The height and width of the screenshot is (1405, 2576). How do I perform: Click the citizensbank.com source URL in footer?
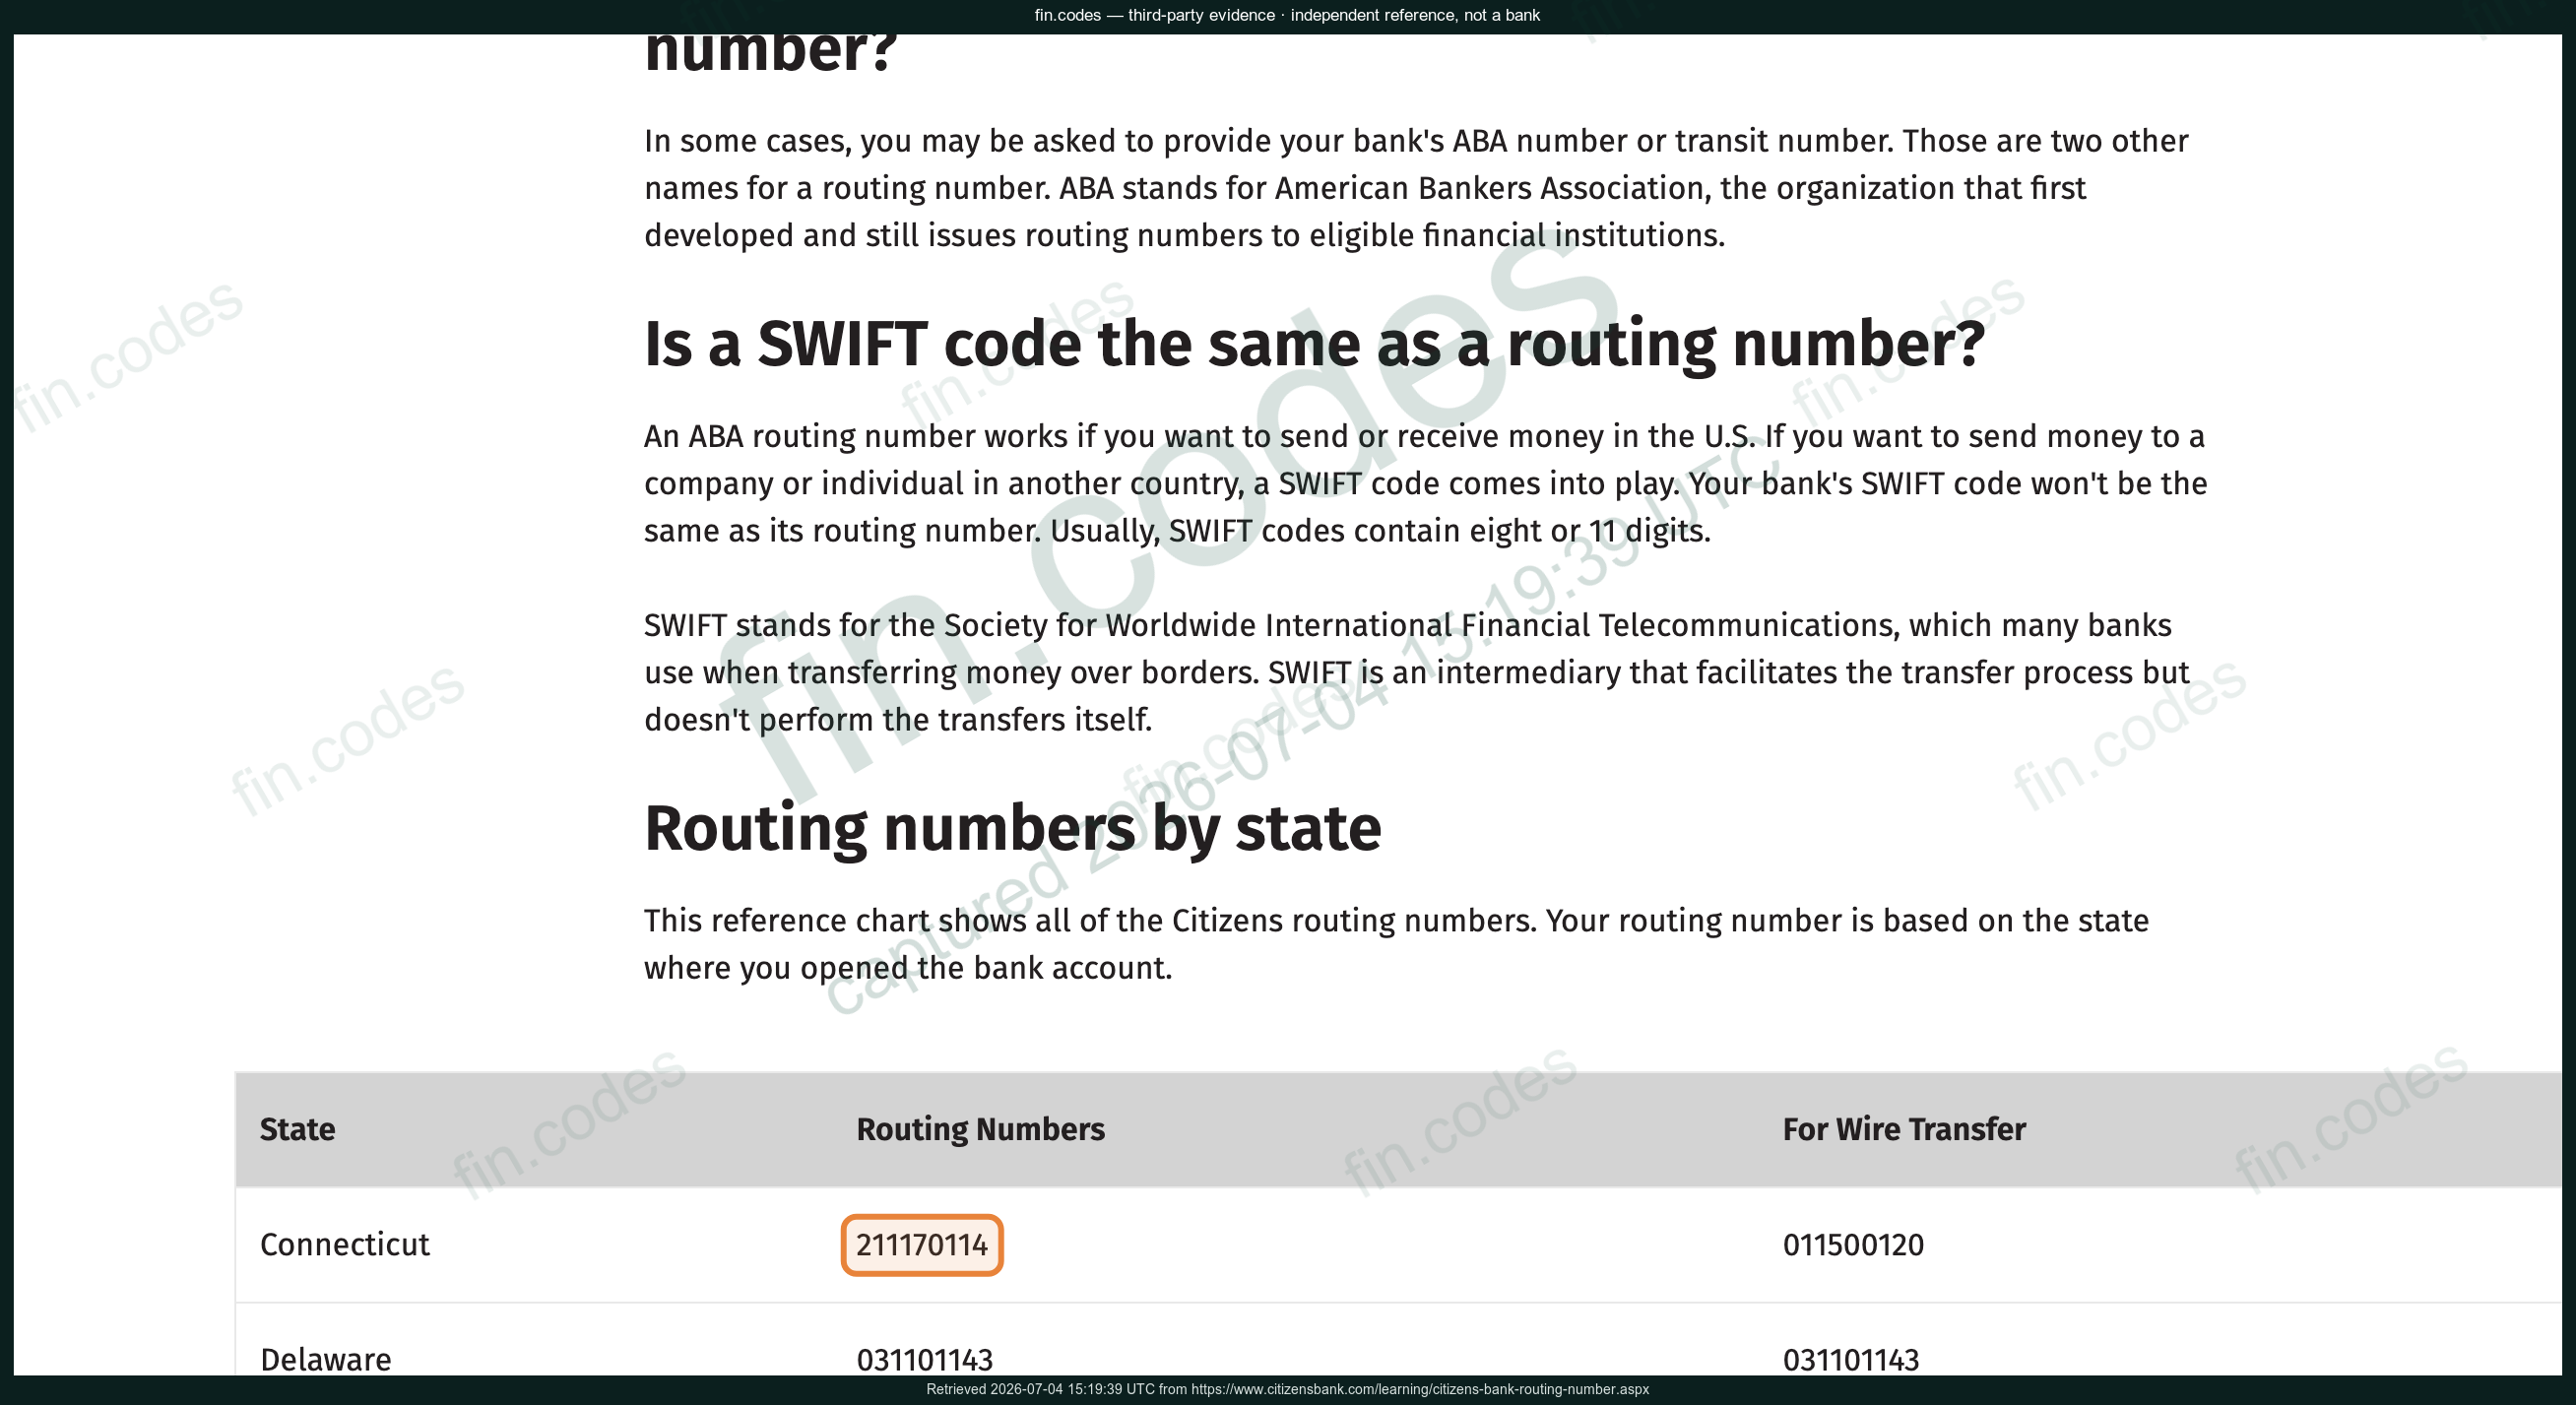pos(1419,1389)
